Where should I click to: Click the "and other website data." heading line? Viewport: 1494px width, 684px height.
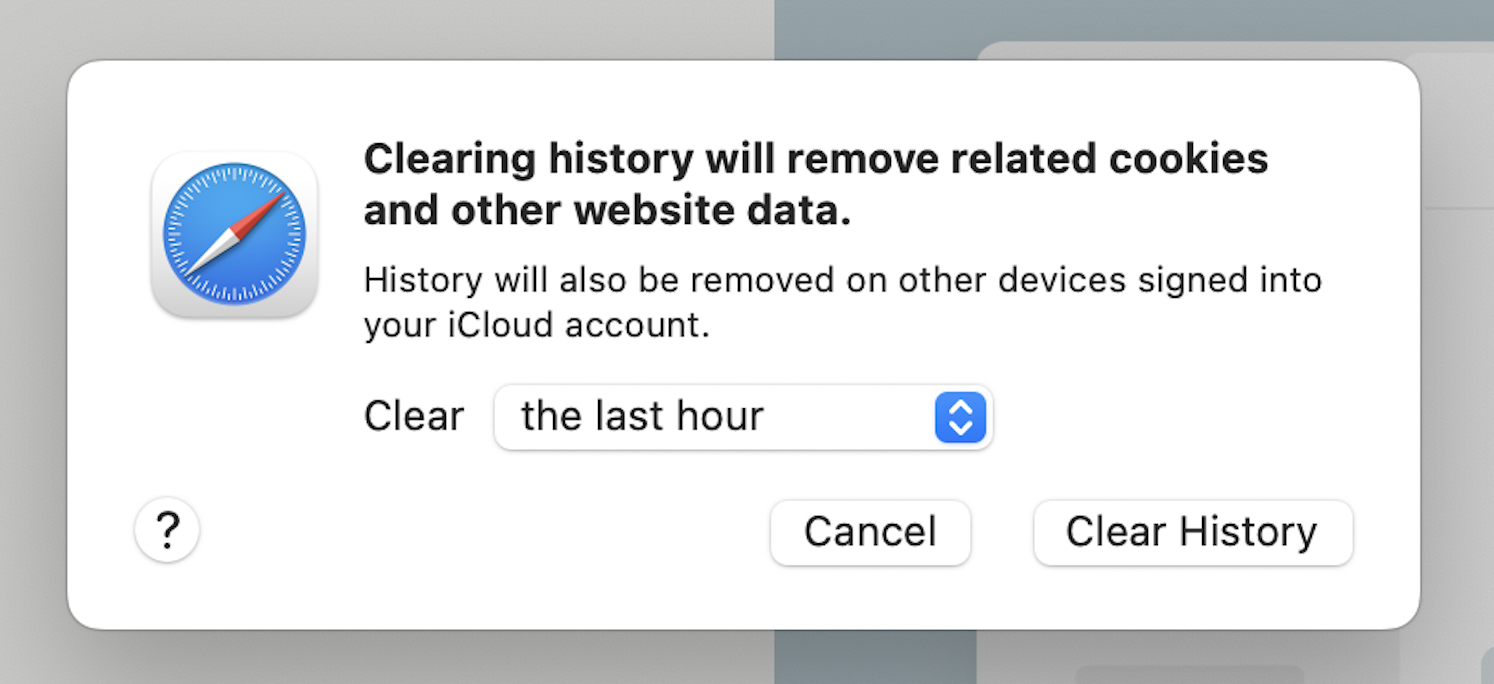click(607, 211)
